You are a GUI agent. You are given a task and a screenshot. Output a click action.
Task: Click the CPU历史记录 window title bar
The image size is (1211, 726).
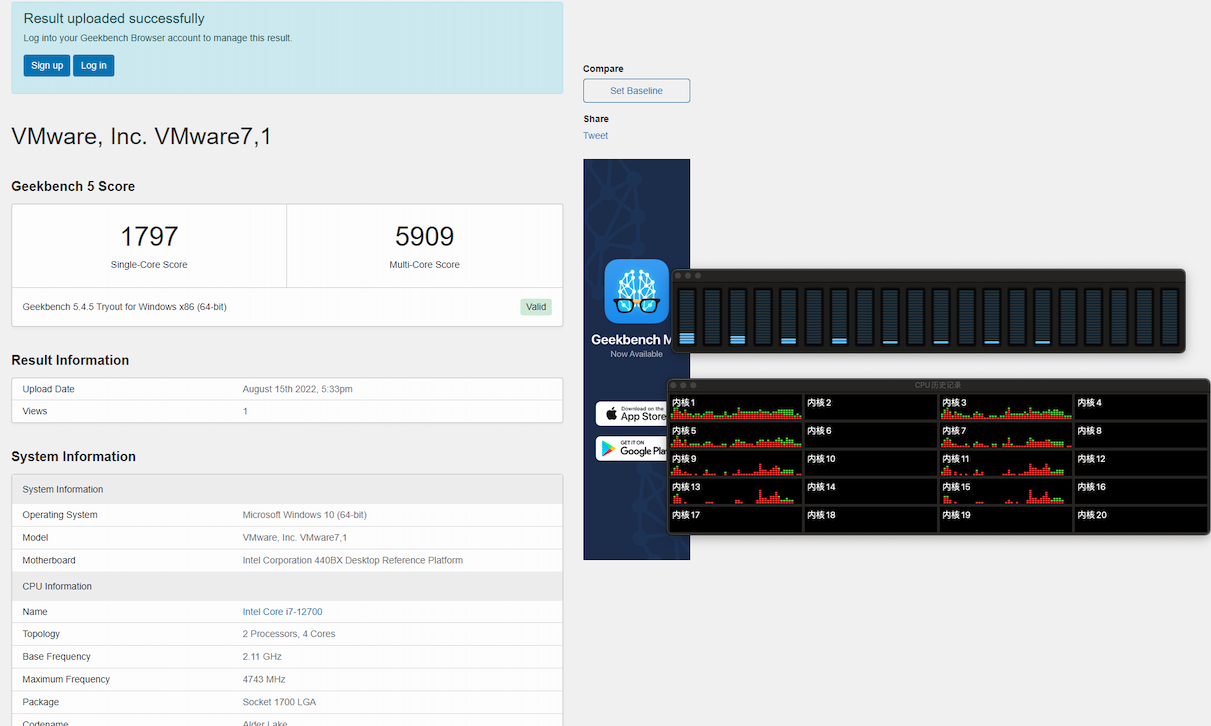click(x=940, y=383)
